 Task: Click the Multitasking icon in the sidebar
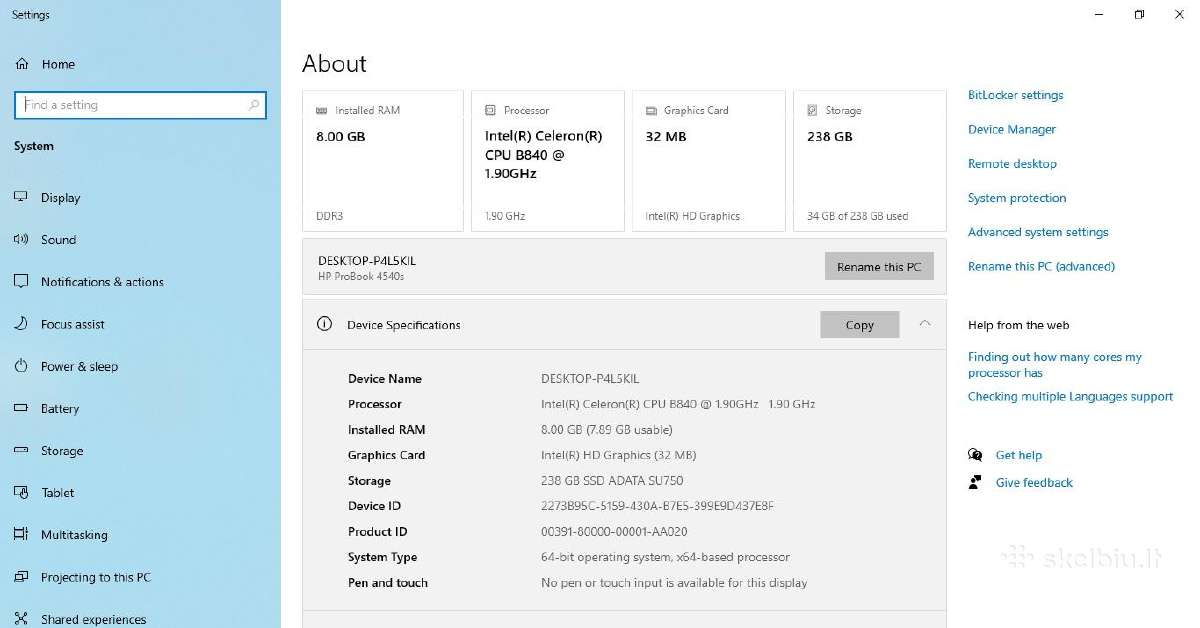point(21,535)
